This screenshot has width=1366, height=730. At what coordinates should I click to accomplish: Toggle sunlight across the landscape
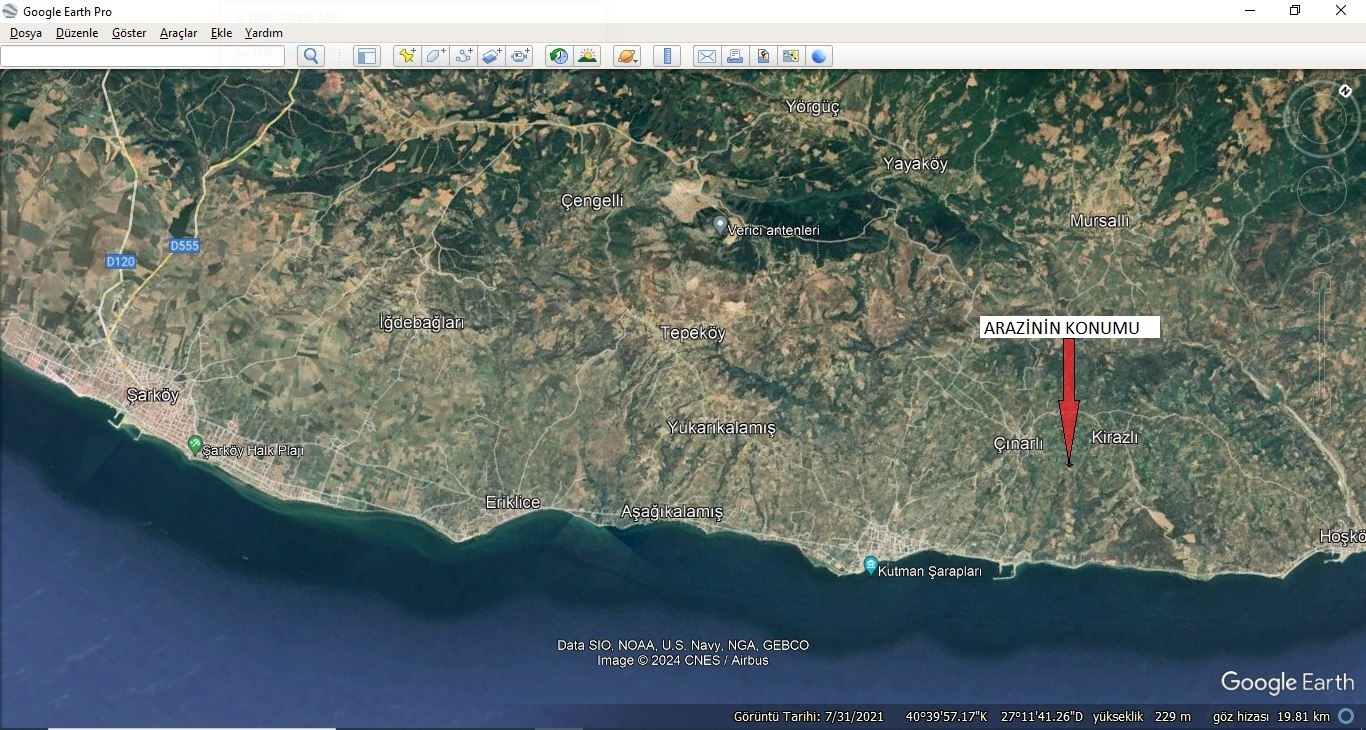587,56
